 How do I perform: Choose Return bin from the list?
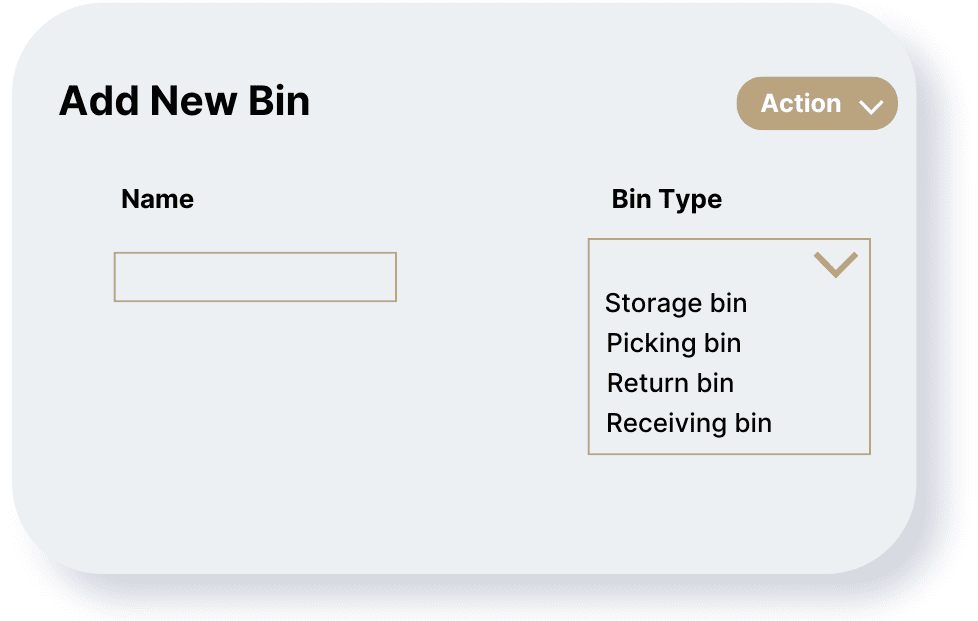(670, 383)
